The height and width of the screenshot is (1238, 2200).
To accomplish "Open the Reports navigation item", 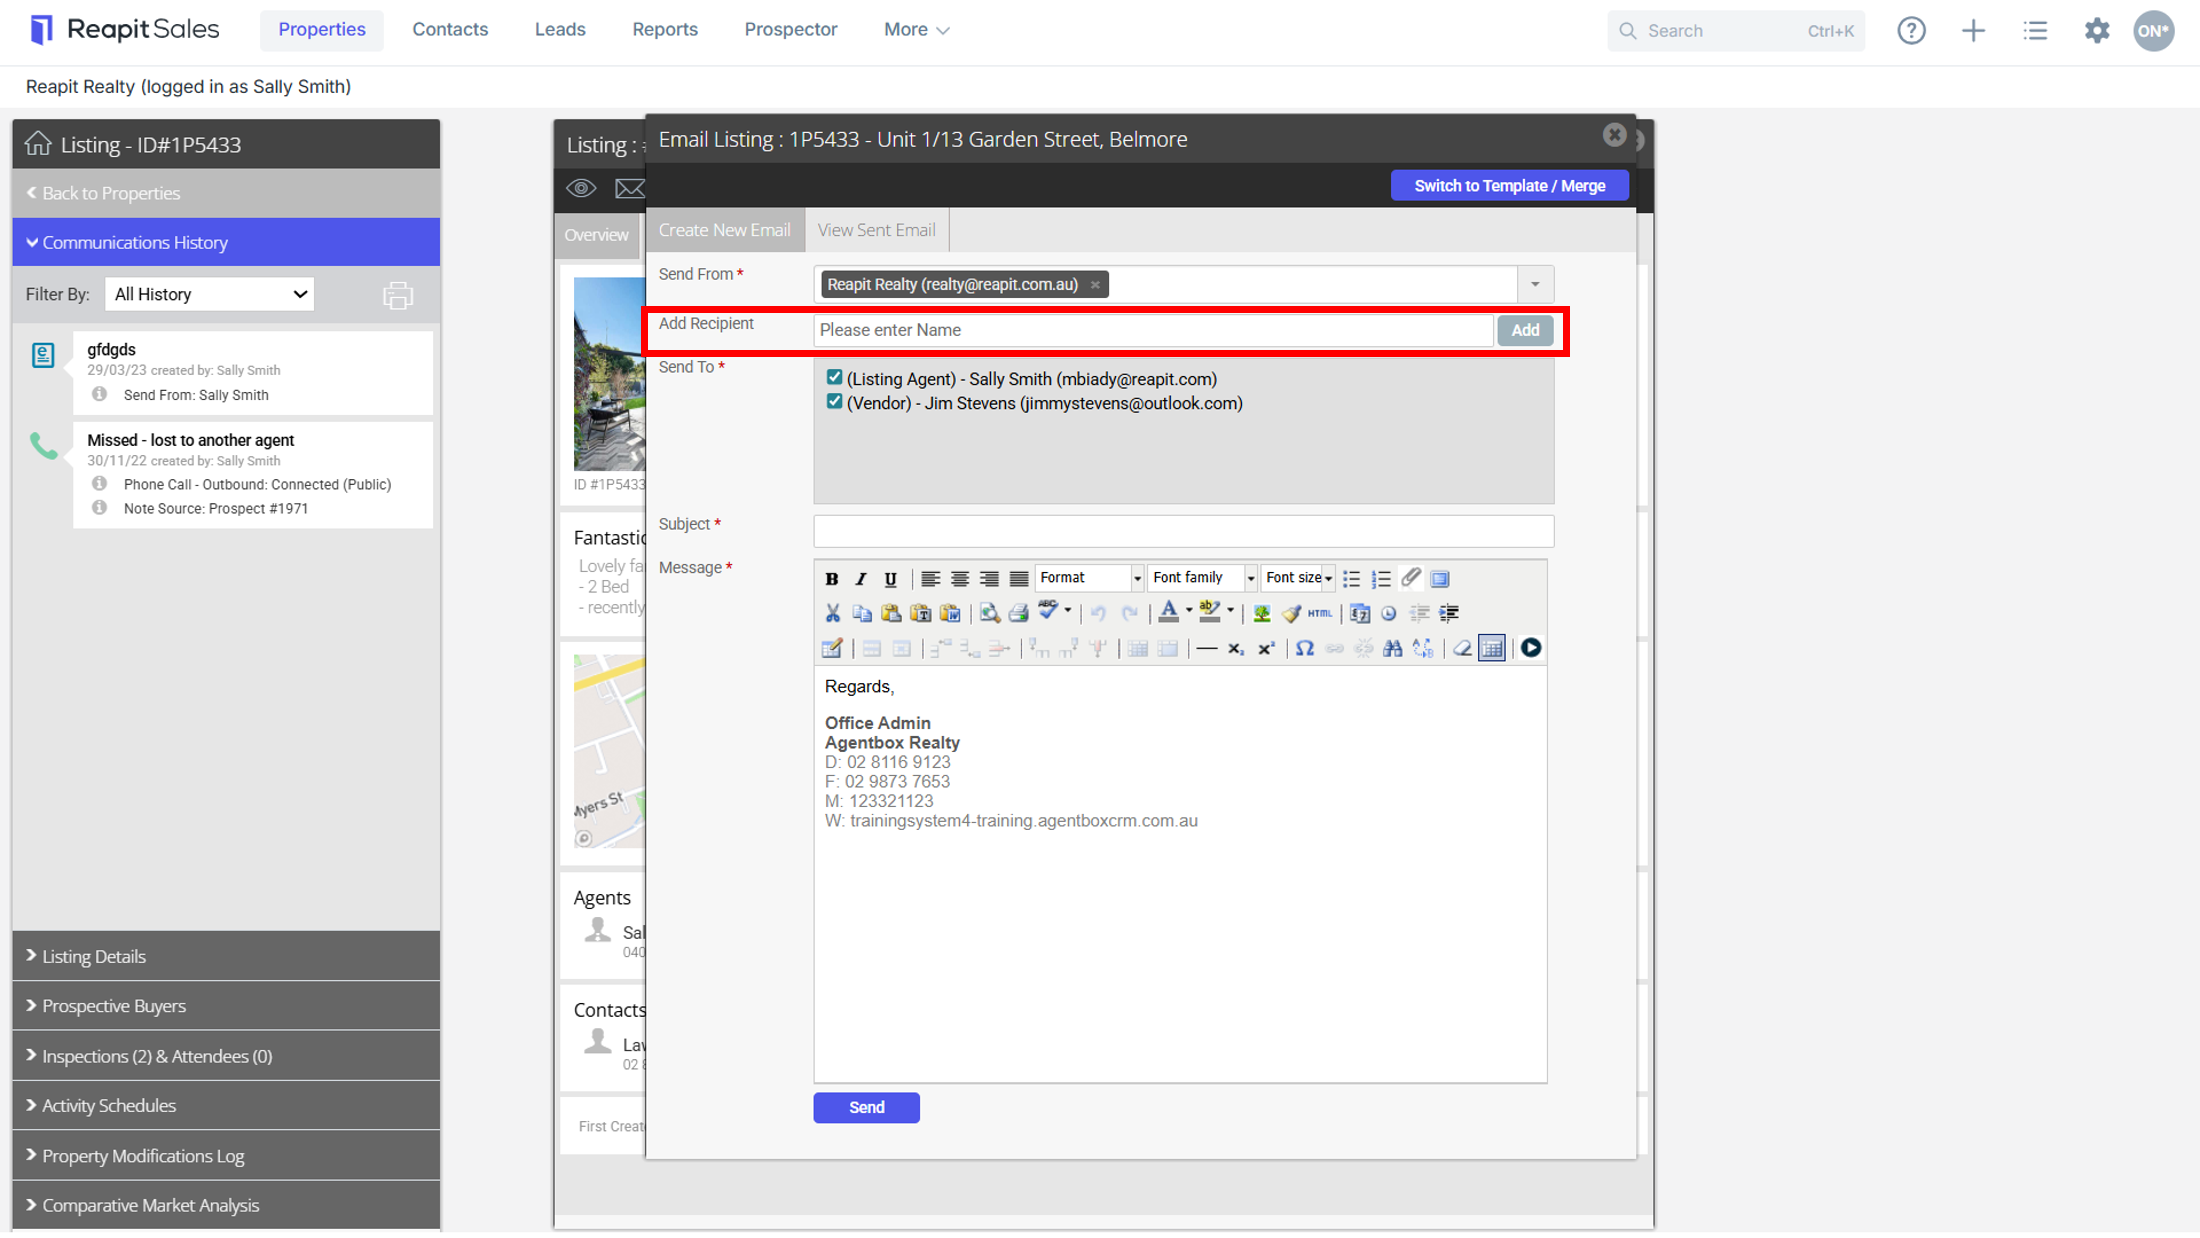I will coord(665,30).
